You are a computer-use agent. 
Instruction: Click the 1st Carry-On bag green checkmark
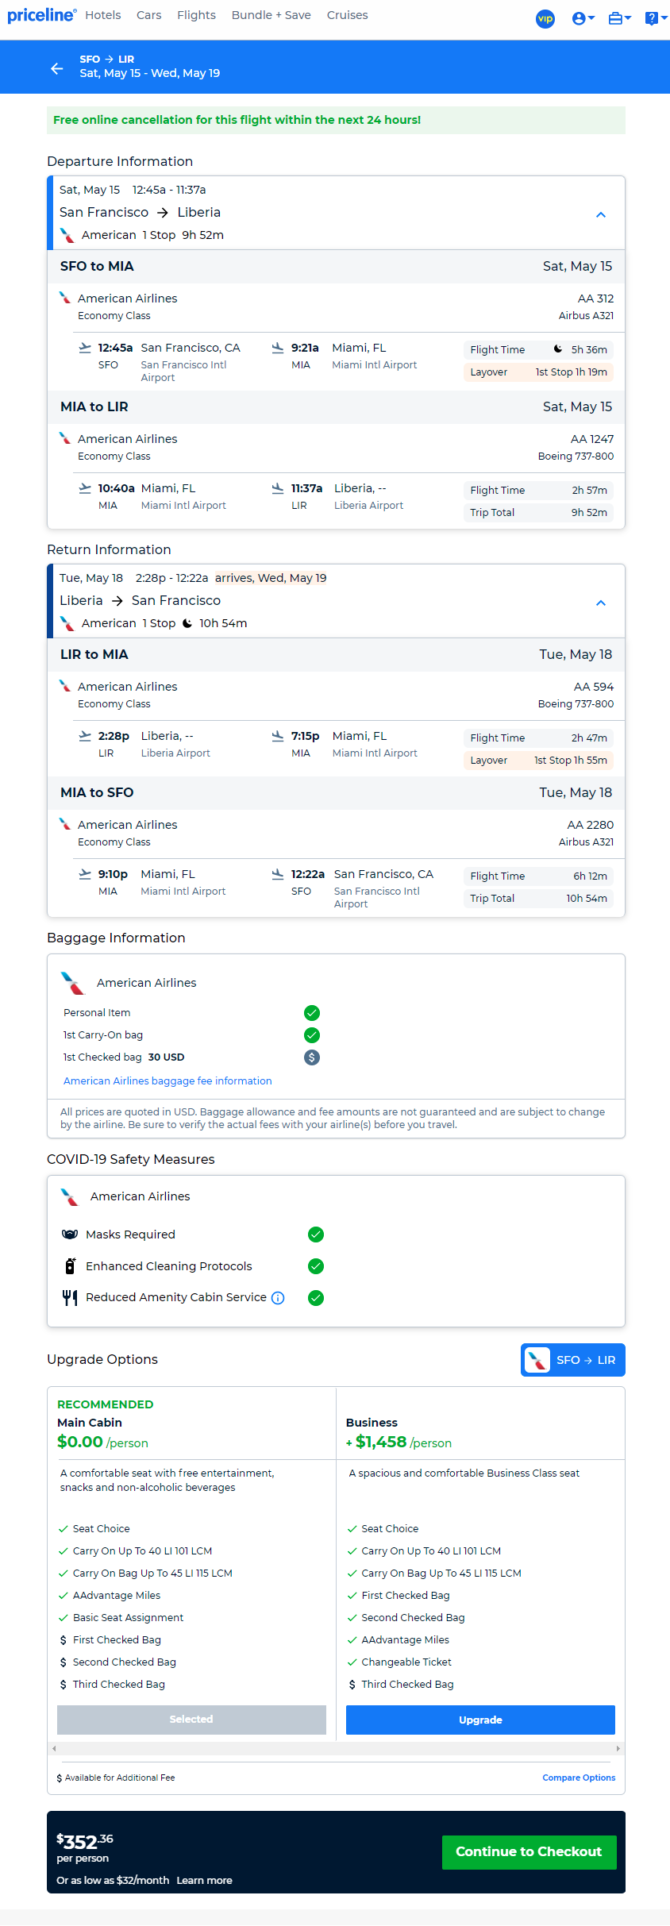tap(312, 1035)
